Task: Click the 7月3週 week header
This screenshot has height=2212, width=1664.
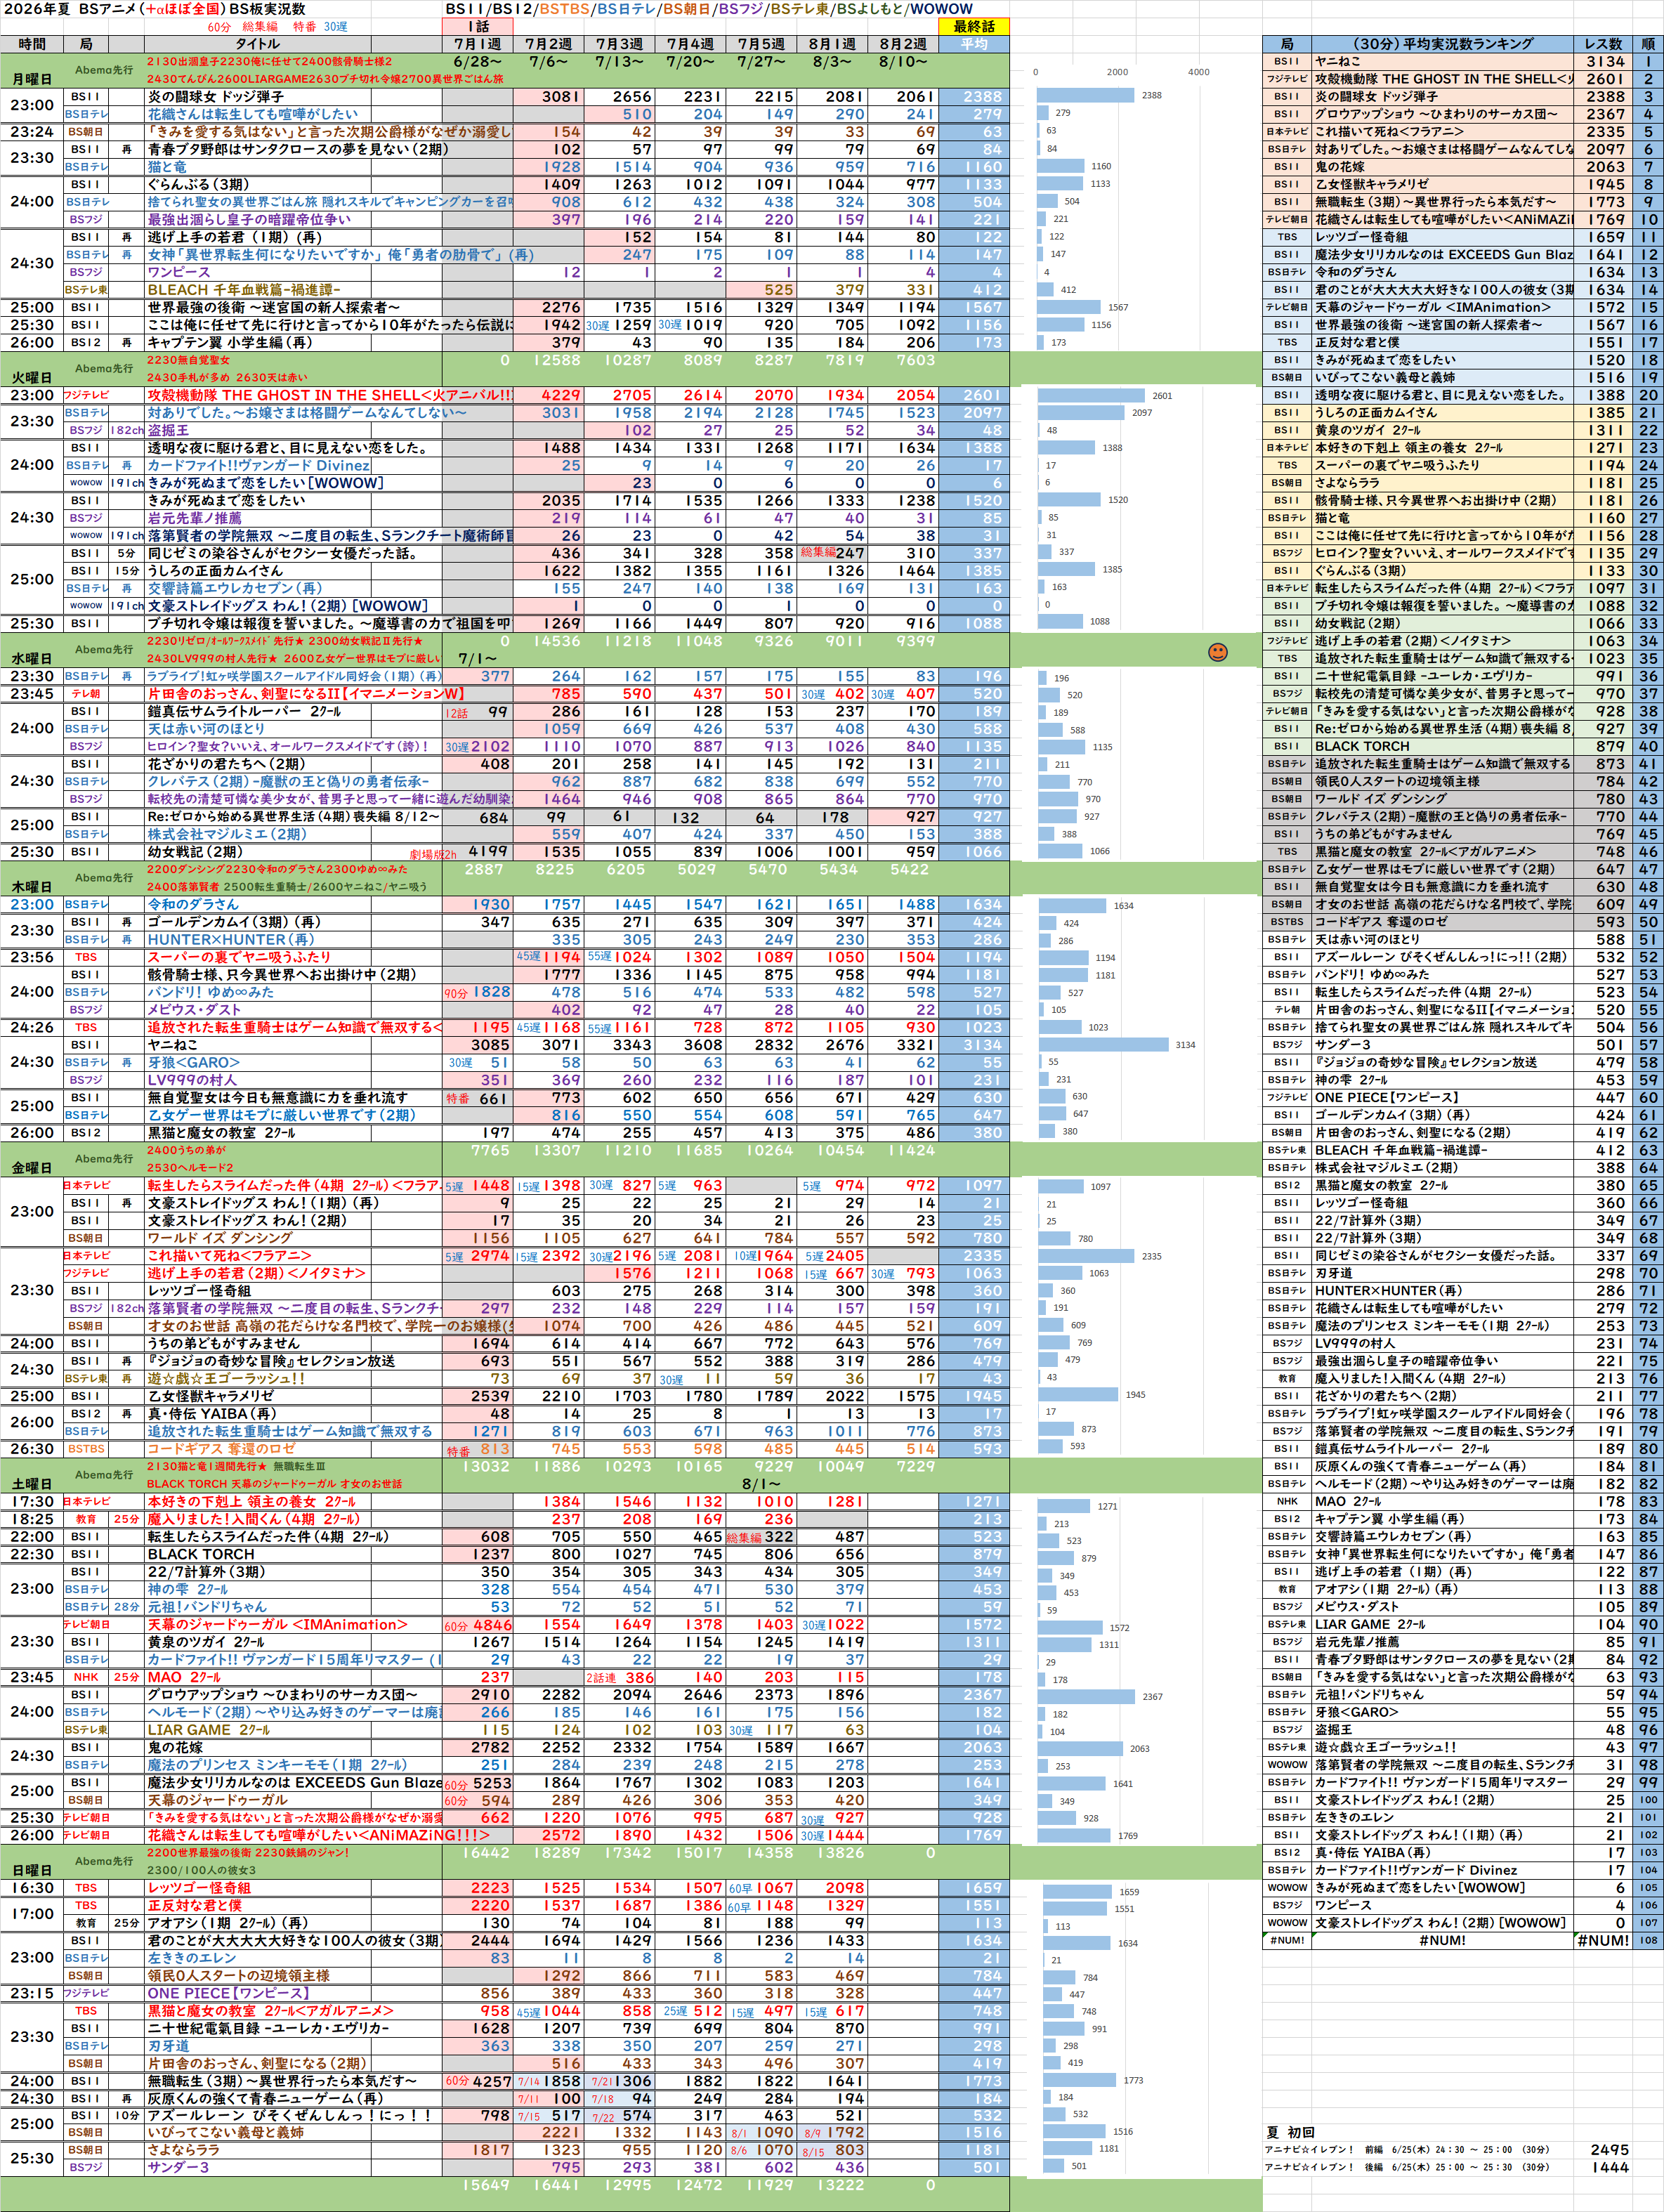Action: (x=619, y=44)
